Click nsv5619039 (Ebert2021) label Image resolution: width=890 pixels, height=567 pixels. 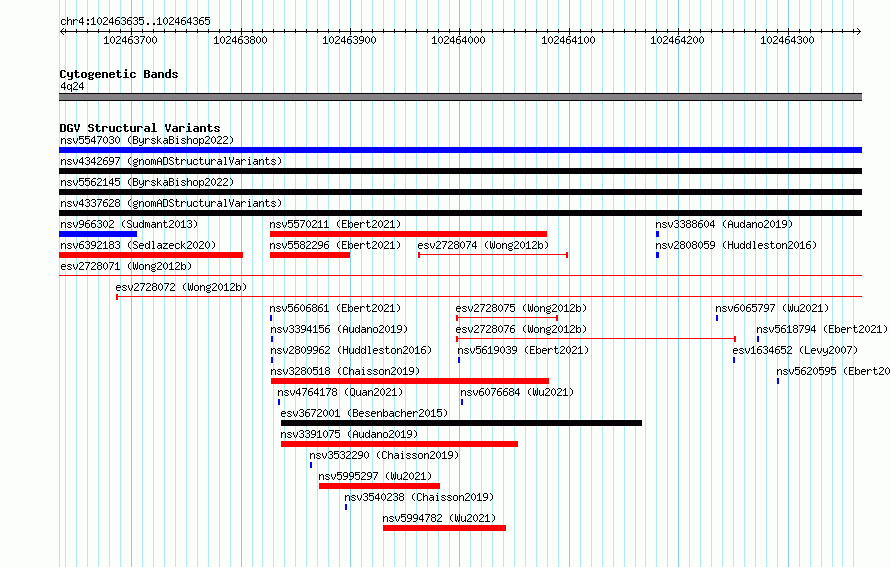(x=523, y=350)
